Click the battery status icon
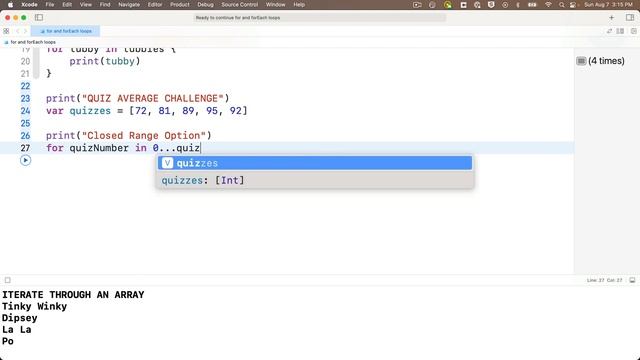640x360 pixels. (x=532, y=5)
